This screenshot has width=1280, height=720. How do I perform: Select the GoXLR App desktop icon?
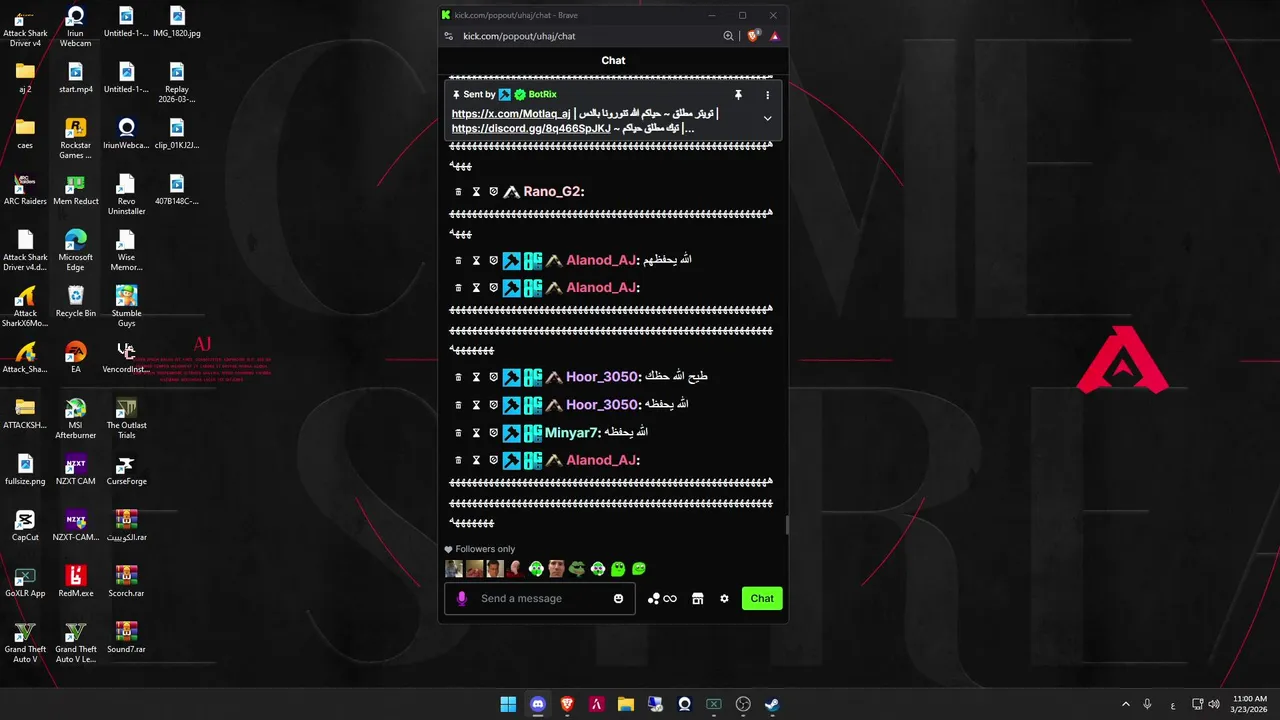[x=25, y=581]
